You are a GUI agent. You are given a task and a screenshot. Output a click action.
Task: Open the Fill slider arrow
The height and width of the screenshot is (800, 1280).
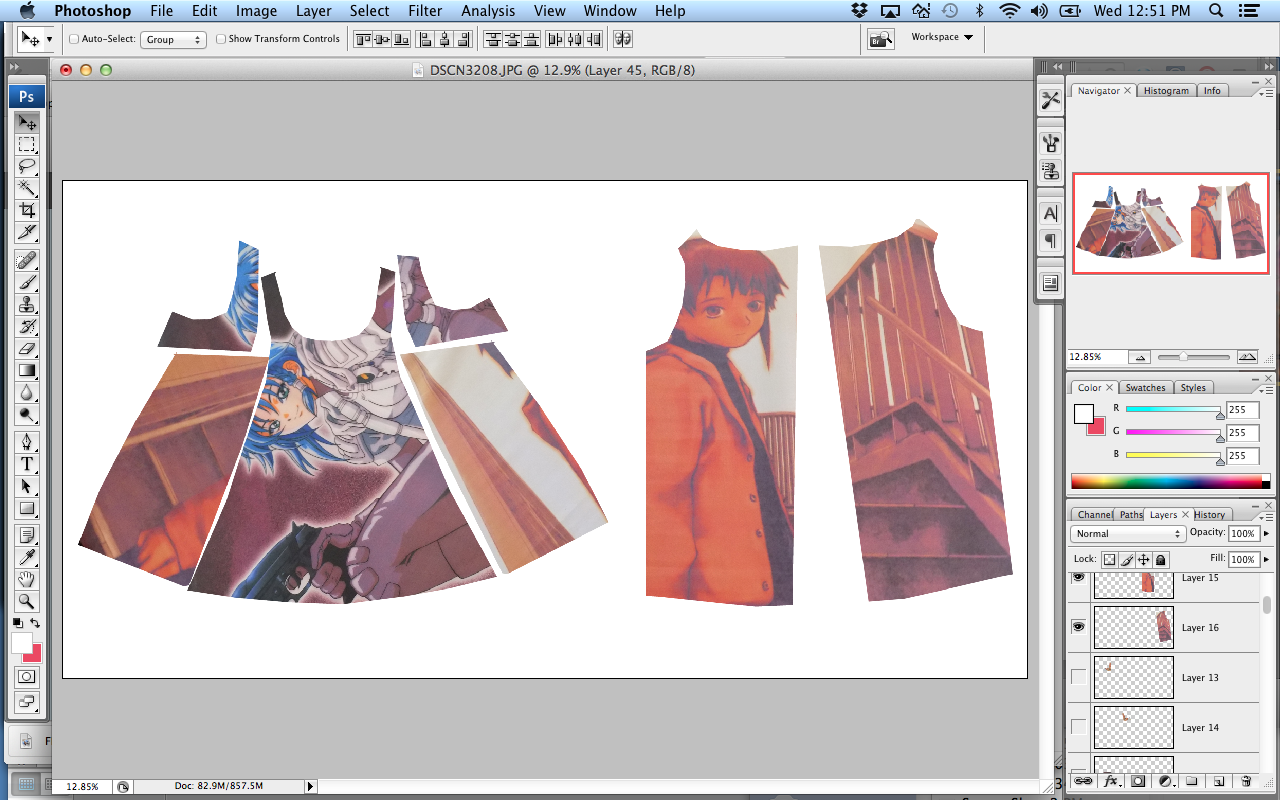[x=1266, y=560]
